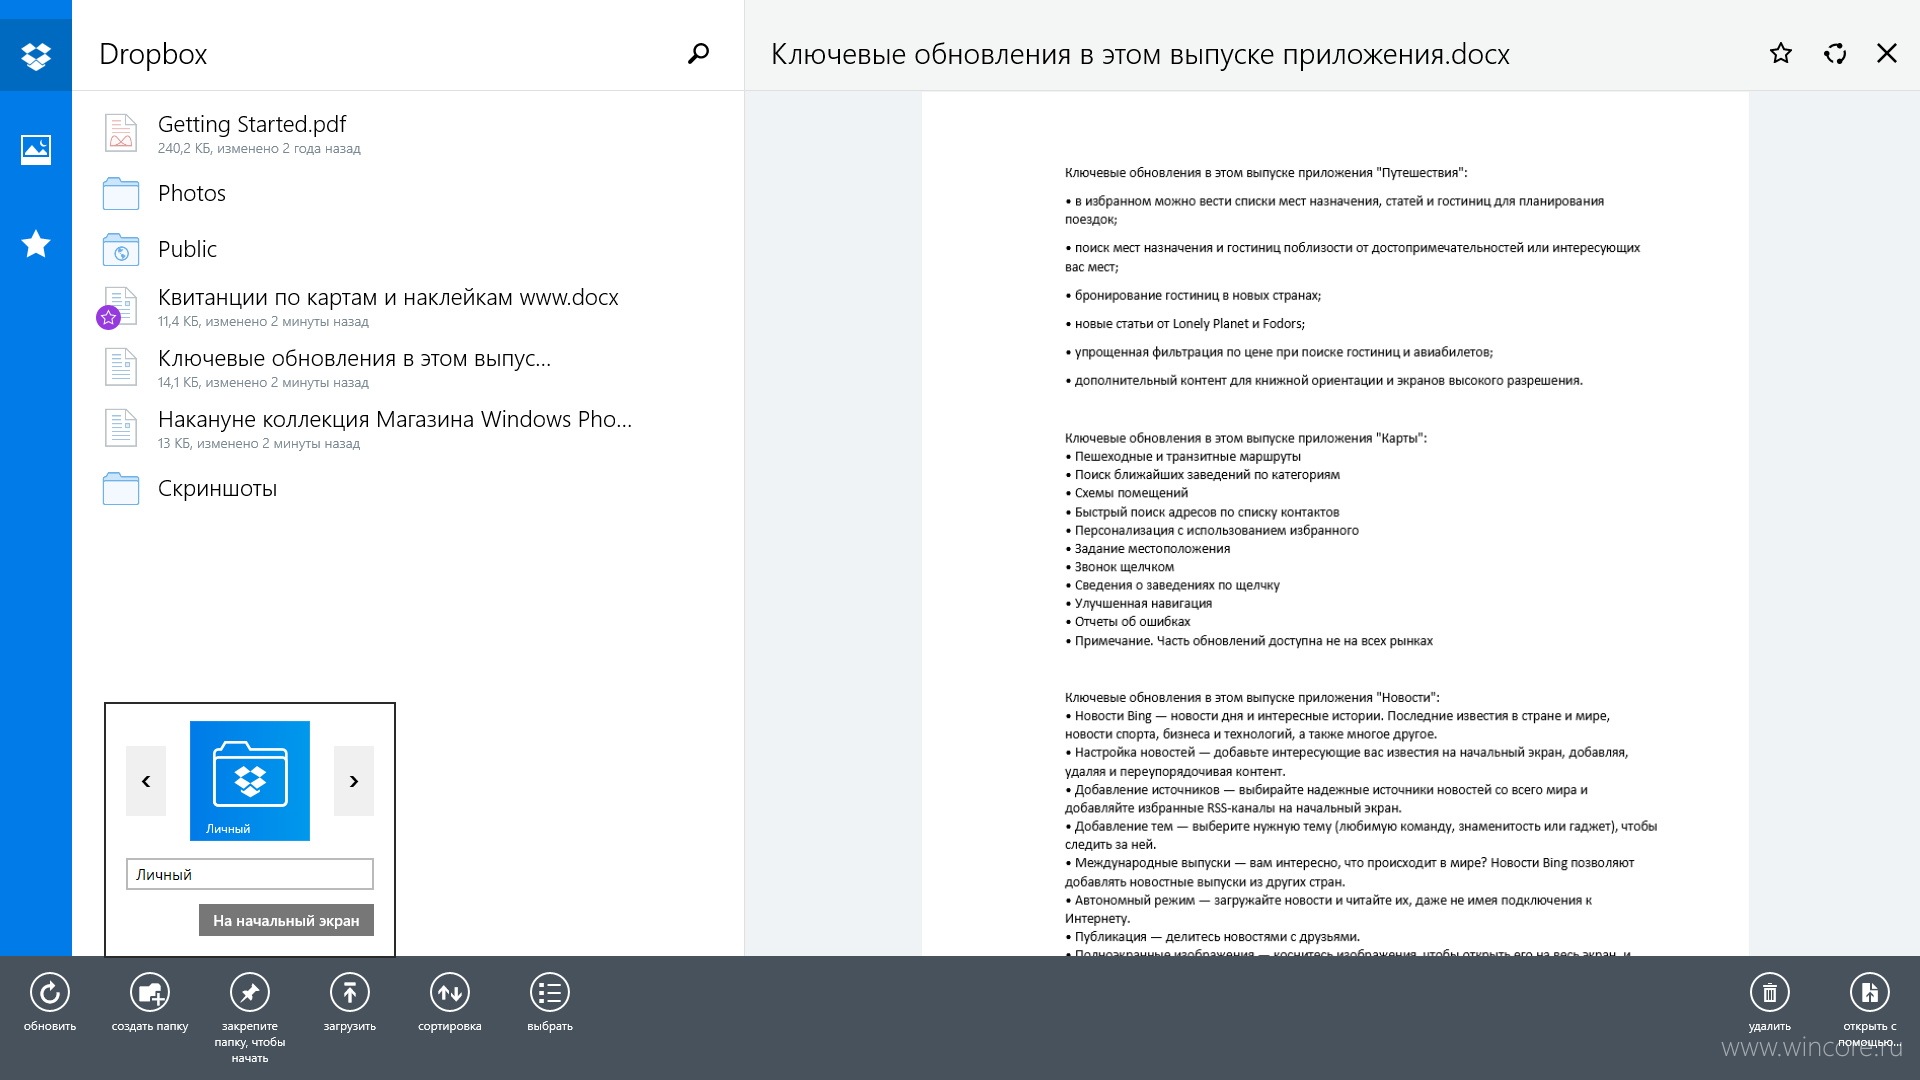Image resolution: width=1920 pixels, height=1080 pixels.
Task: Show next tile style in pin dialog
Action: pyautogui.click(x=354, y=781)
